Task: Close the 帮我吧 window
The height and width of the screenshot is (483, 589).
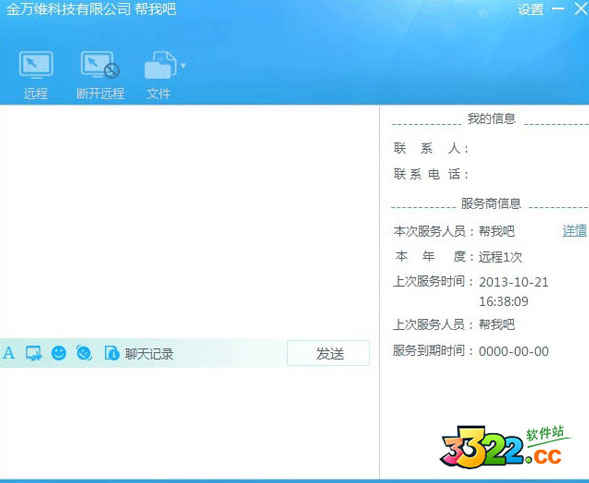Action: coord(581,8)
